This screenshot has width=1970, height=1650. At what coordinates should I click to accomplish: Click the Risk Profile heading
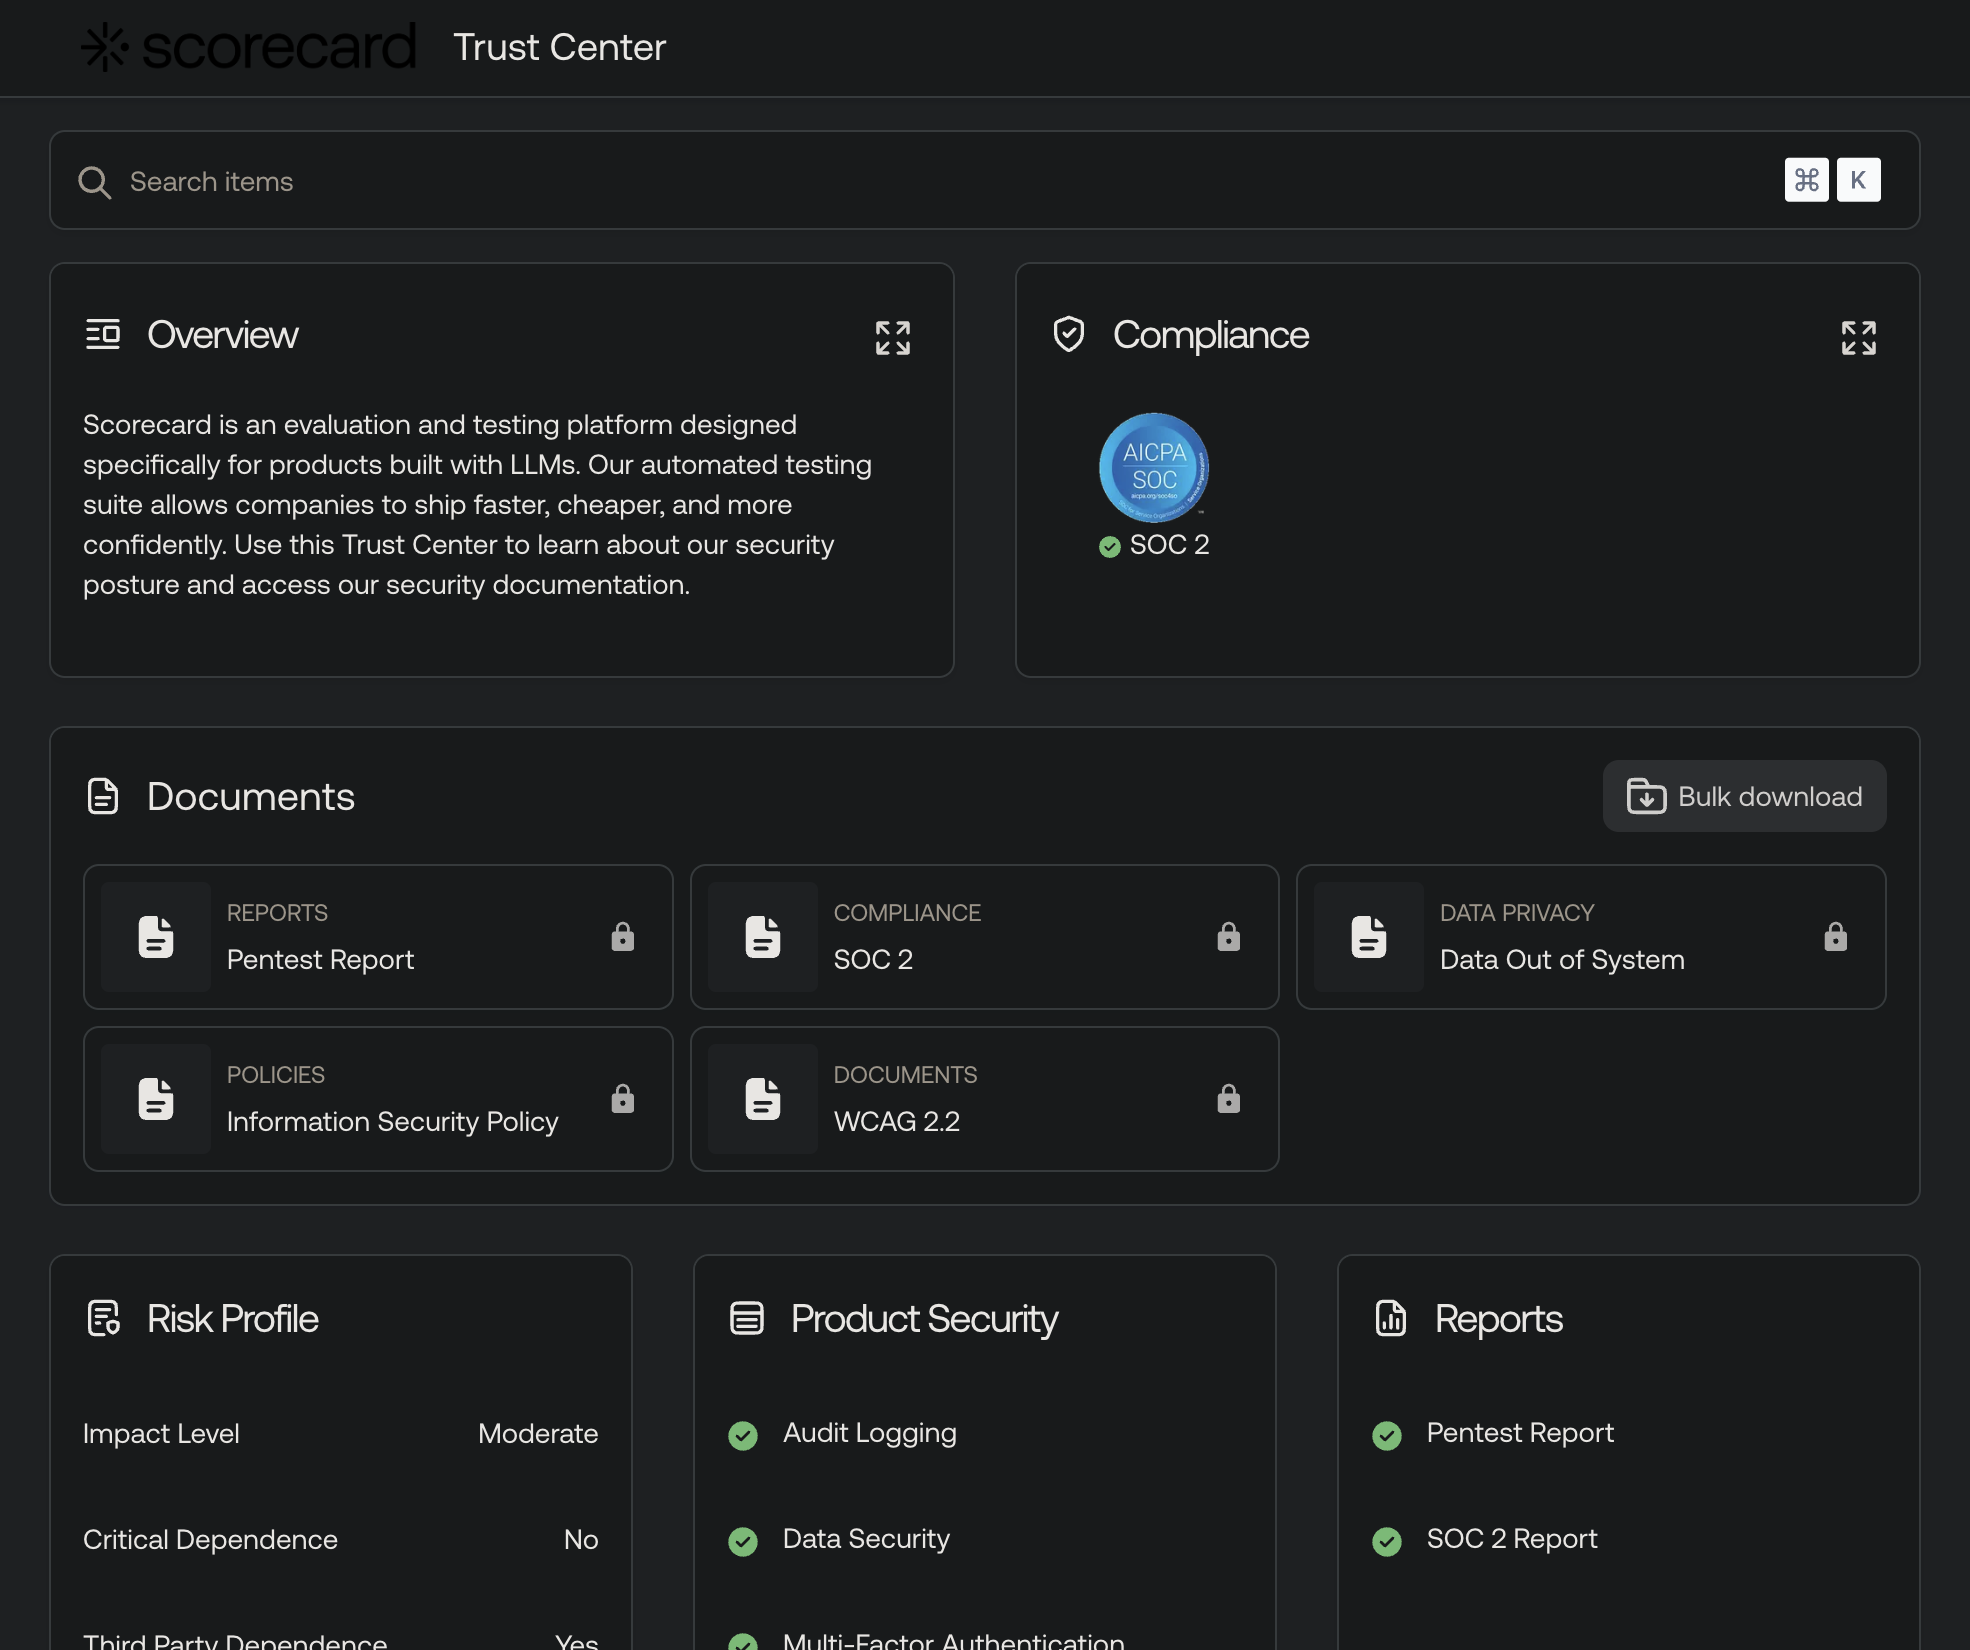pos(232,1318)
